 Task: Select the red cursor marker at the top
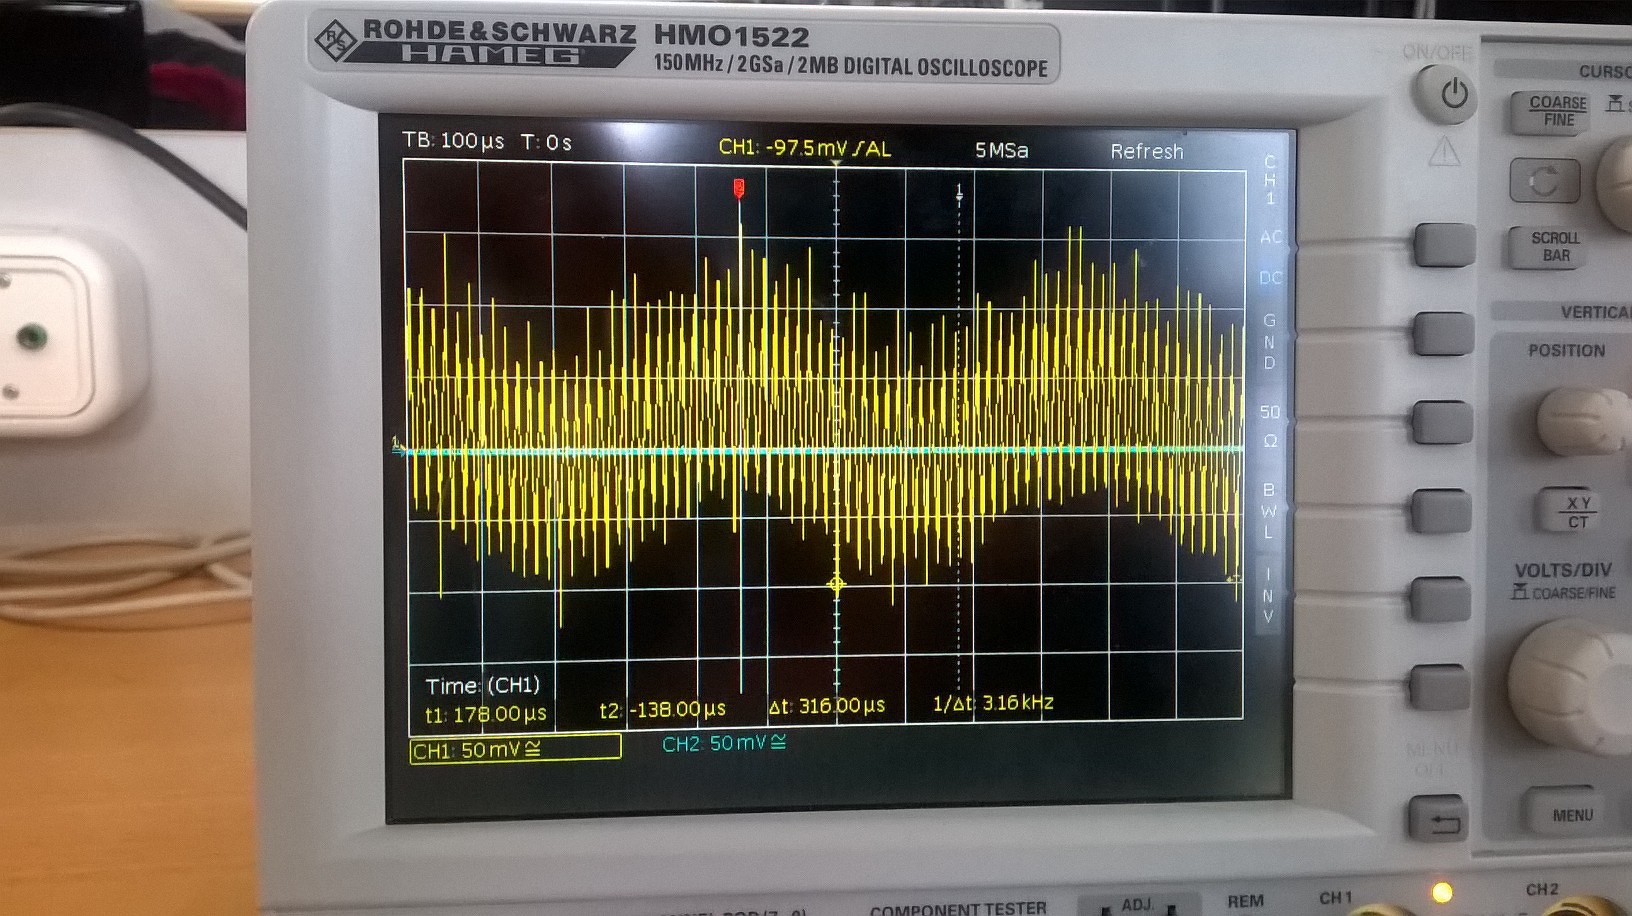point(739,187)
